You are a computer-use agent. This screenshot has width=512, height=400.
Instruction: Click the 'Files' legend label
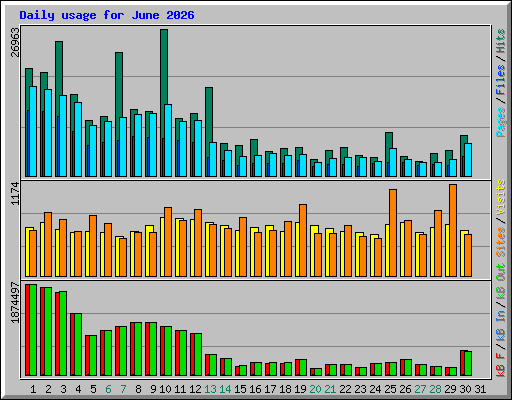coord(501,80)
